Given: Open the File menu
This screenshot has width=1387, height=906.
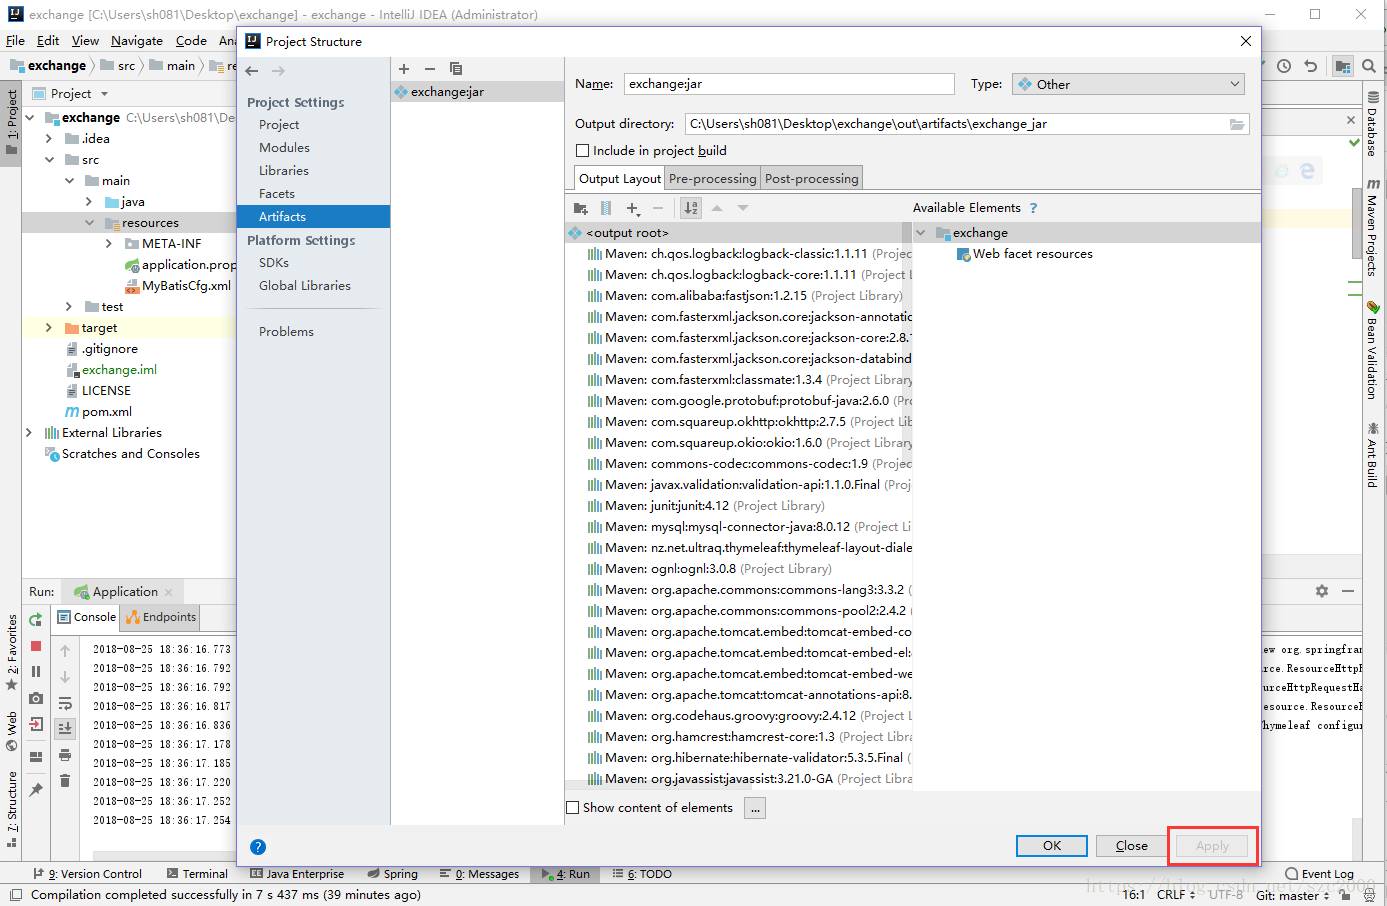Looking at the screenshot, I should pos(15,41).
